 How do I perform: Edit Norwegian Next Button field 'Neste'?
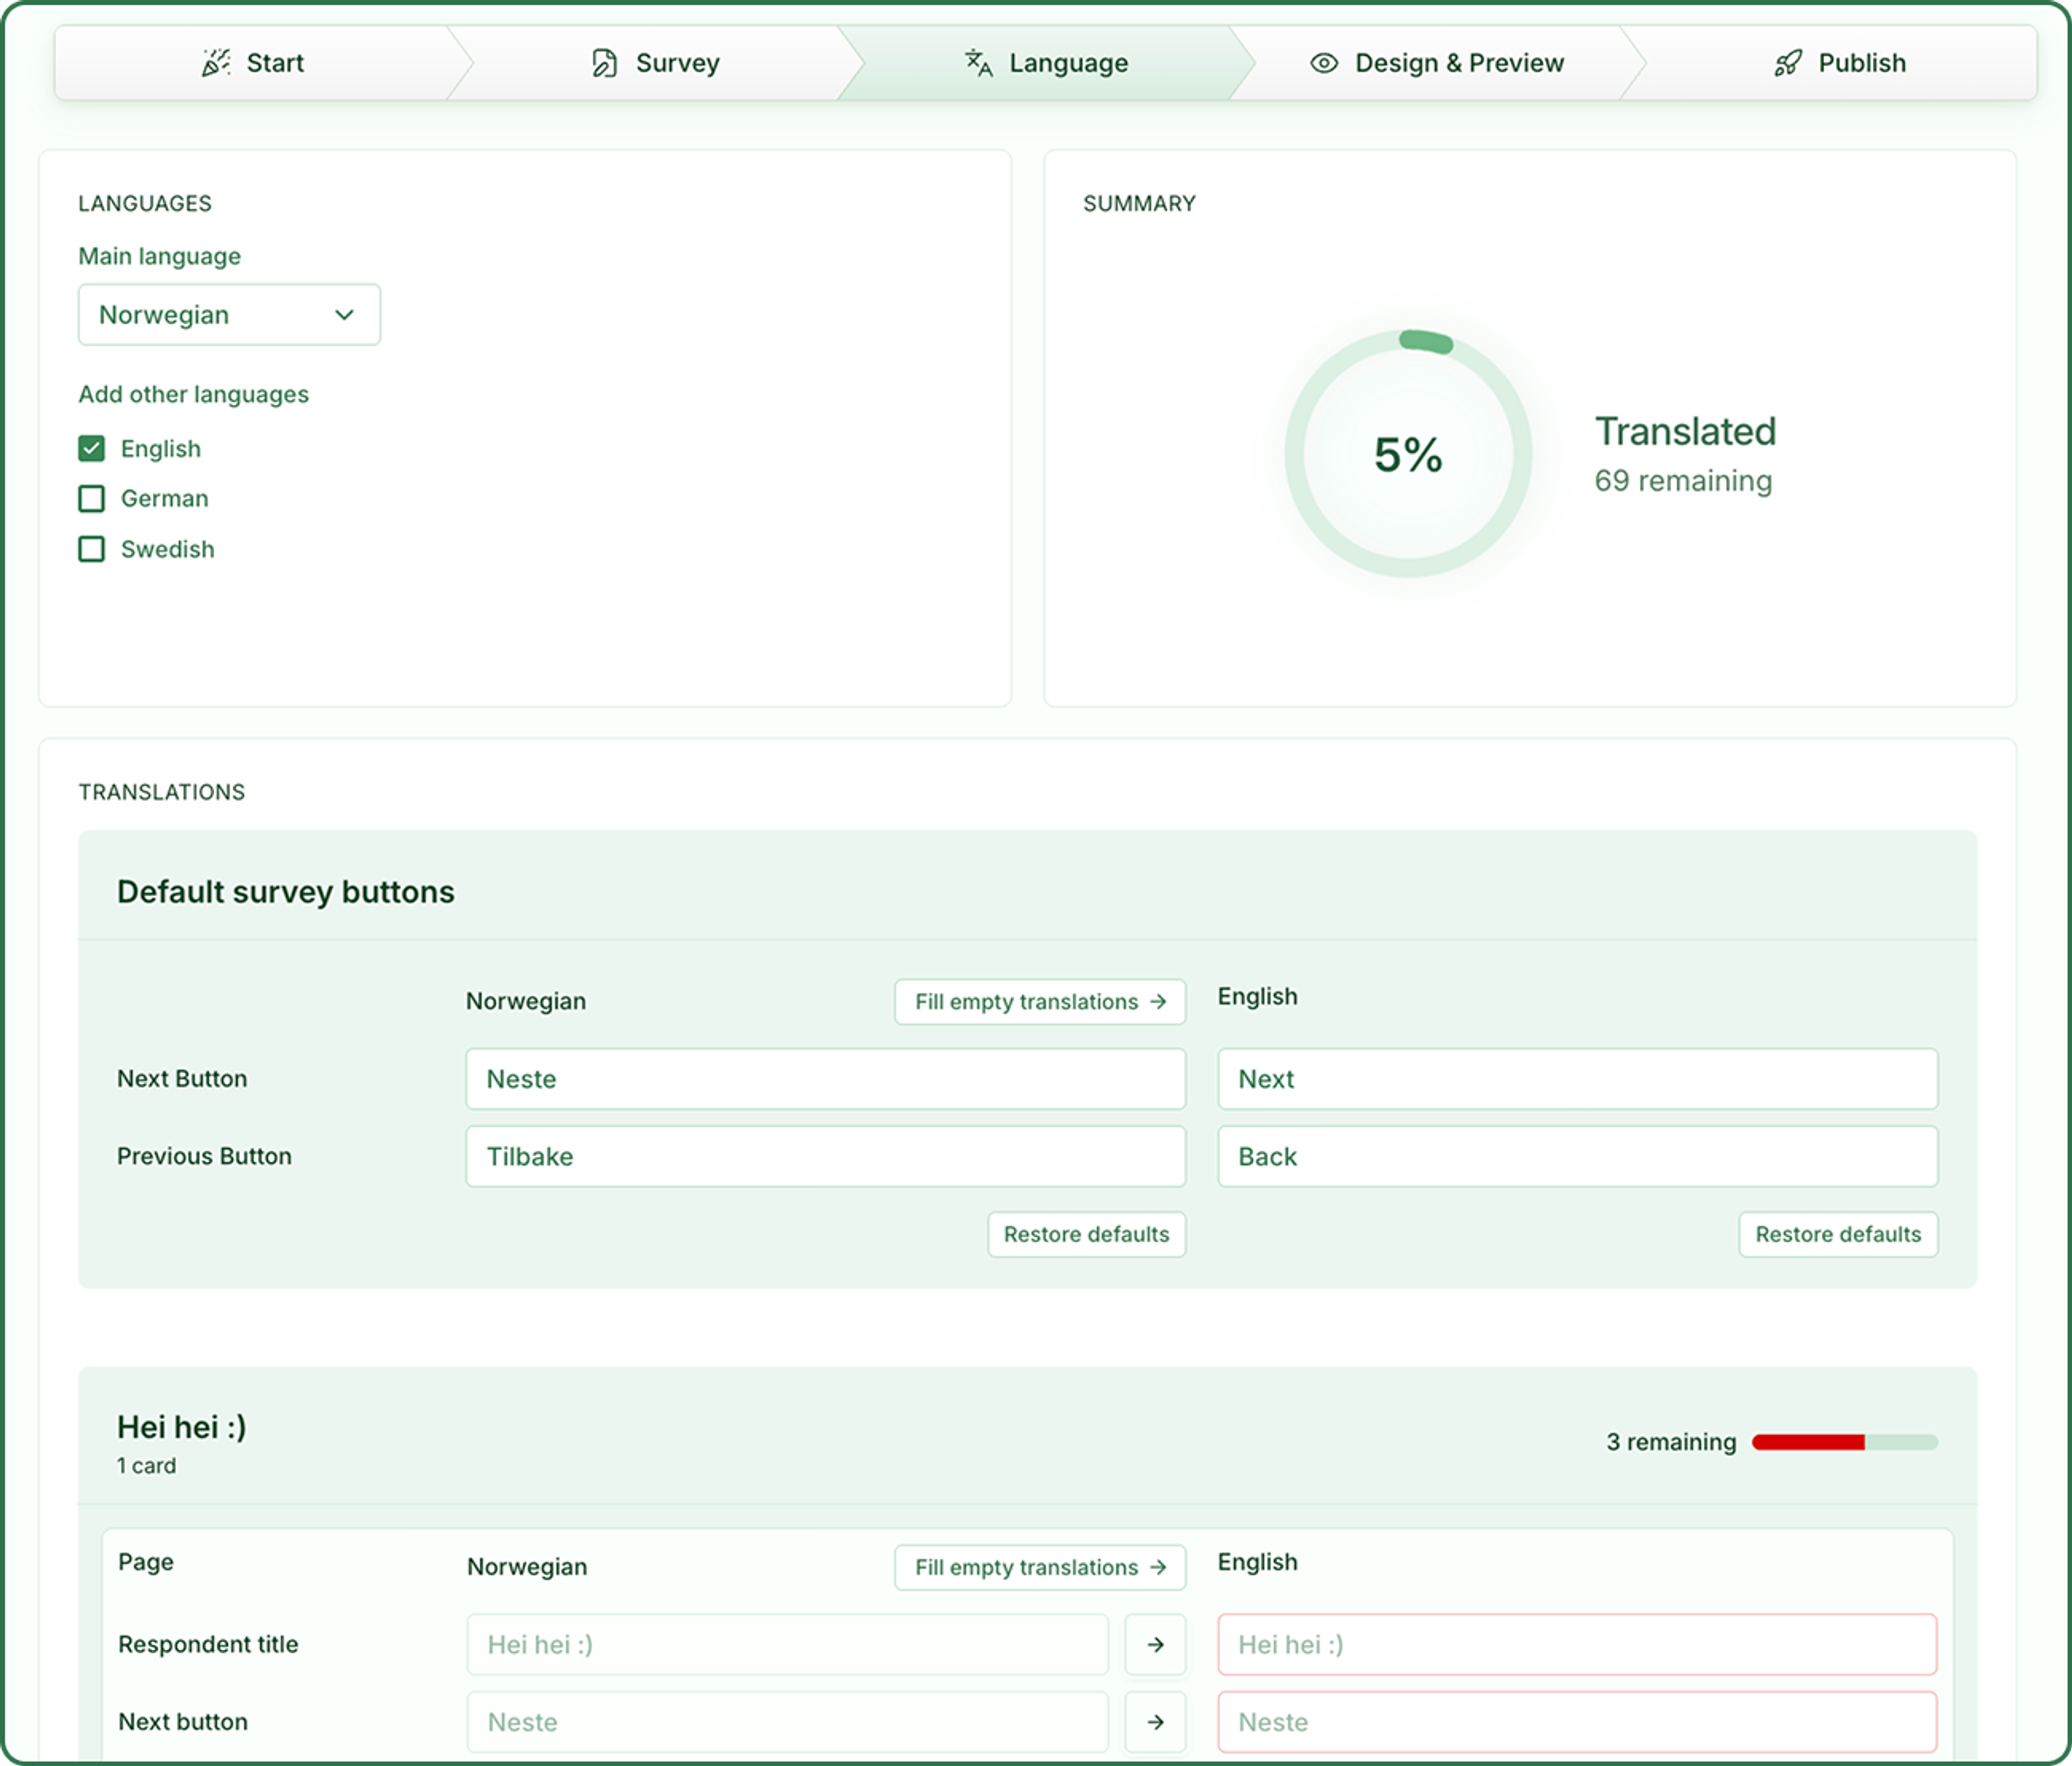(x=825, y=1079)
